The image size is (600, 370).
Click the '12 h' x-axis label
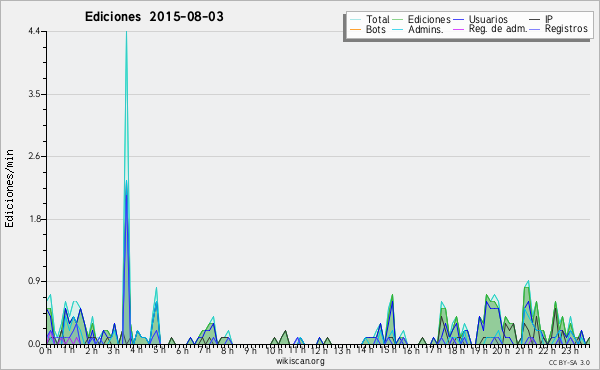[x=319, y=351]
